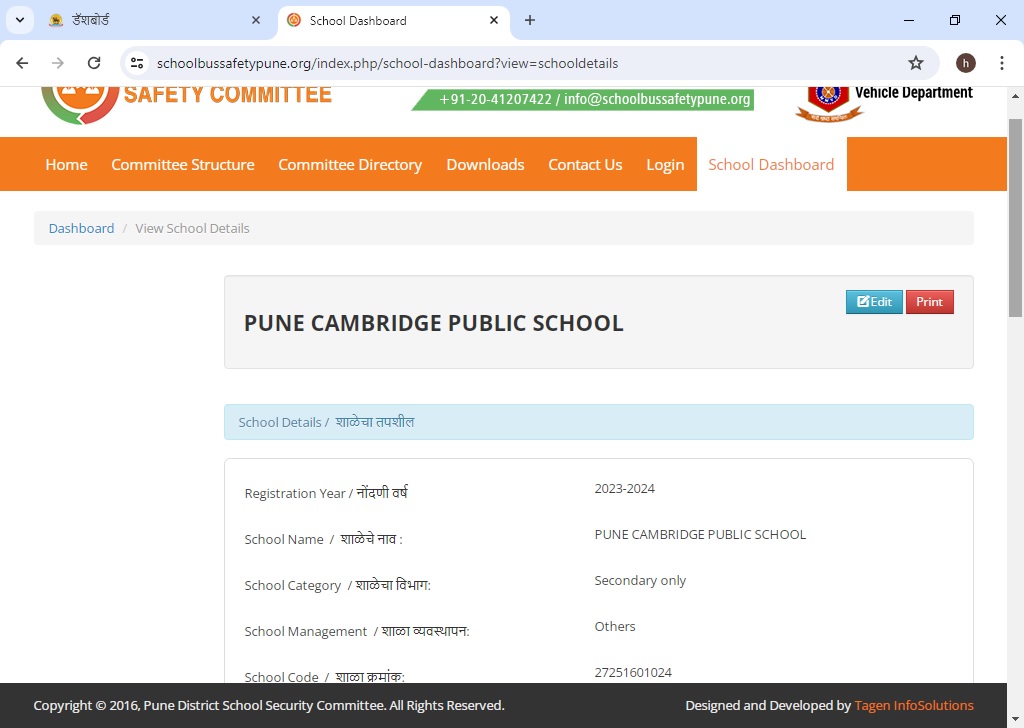Open the Tagen InfoSolutions footer link
Image resolution: width=1024 pixels, height=728 pixels.
coord(913,705)
